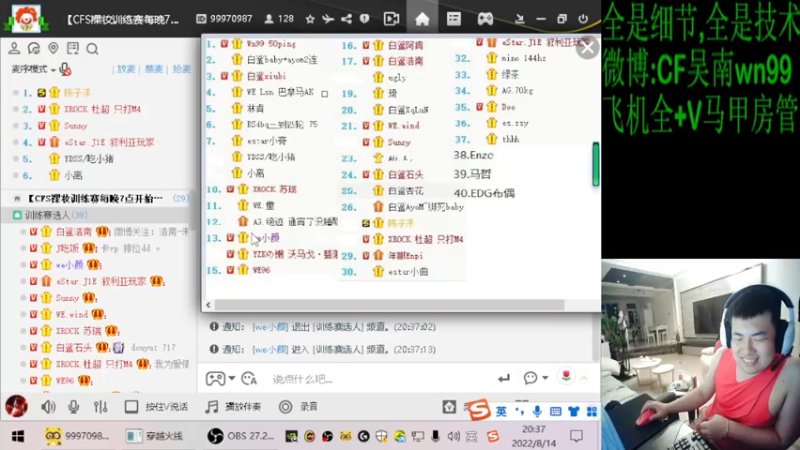Mute the speaker in bottom toolbar
Screen dimensions: 800x450
48,407
